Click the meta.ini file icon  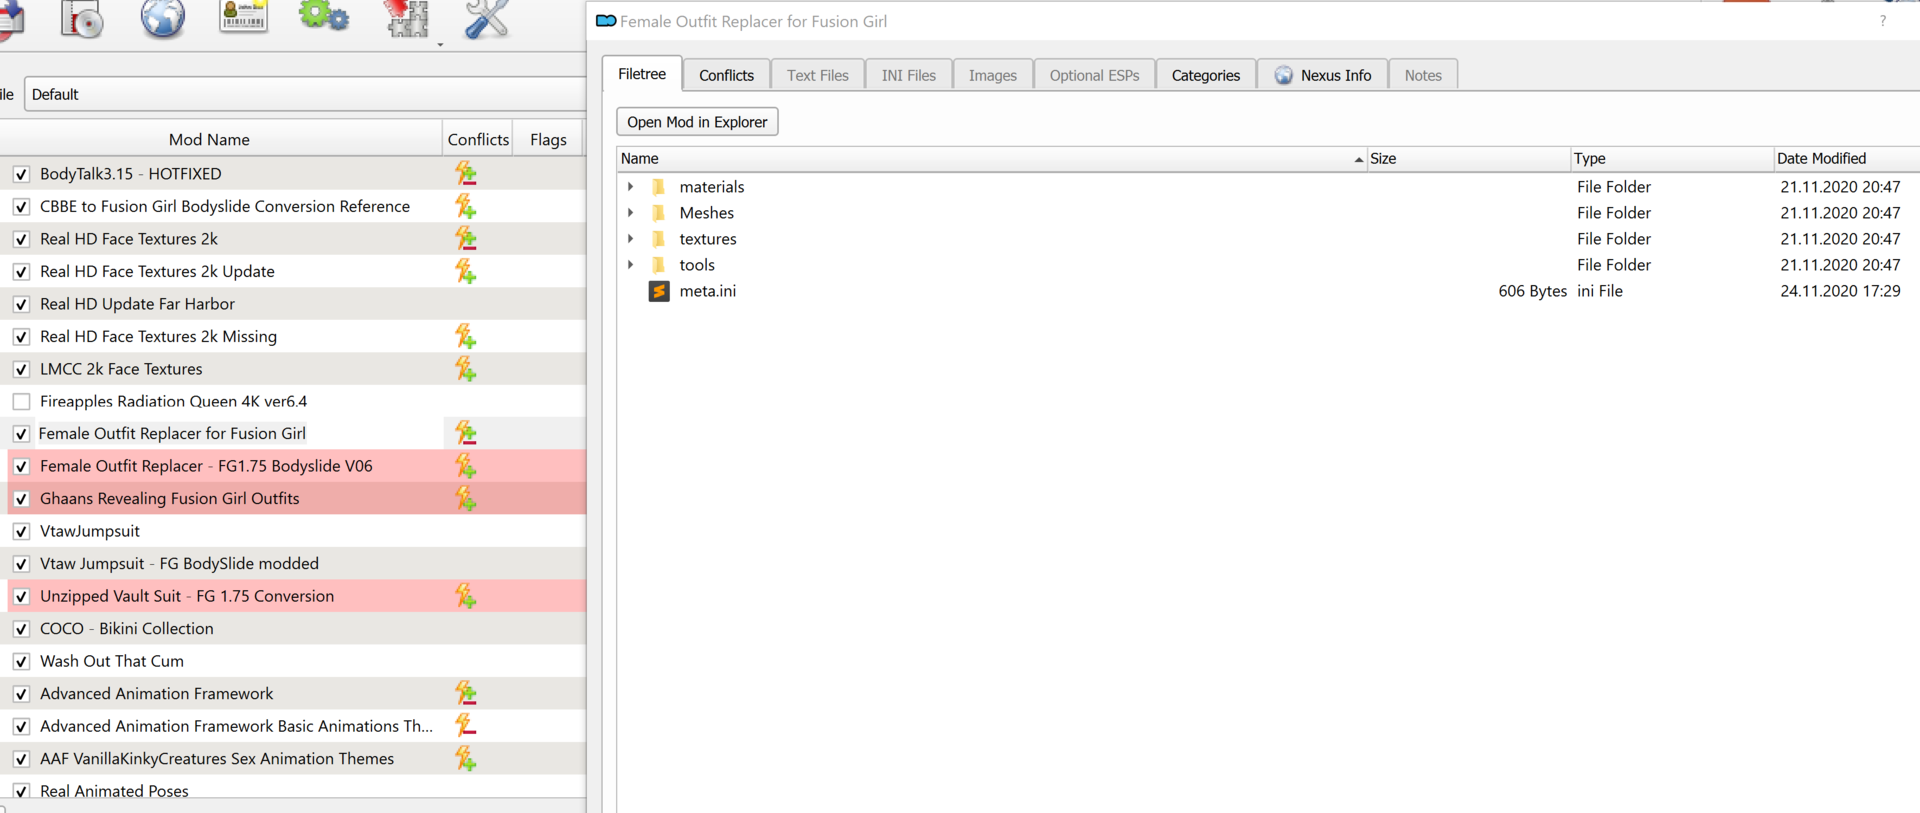coord(659,291)
